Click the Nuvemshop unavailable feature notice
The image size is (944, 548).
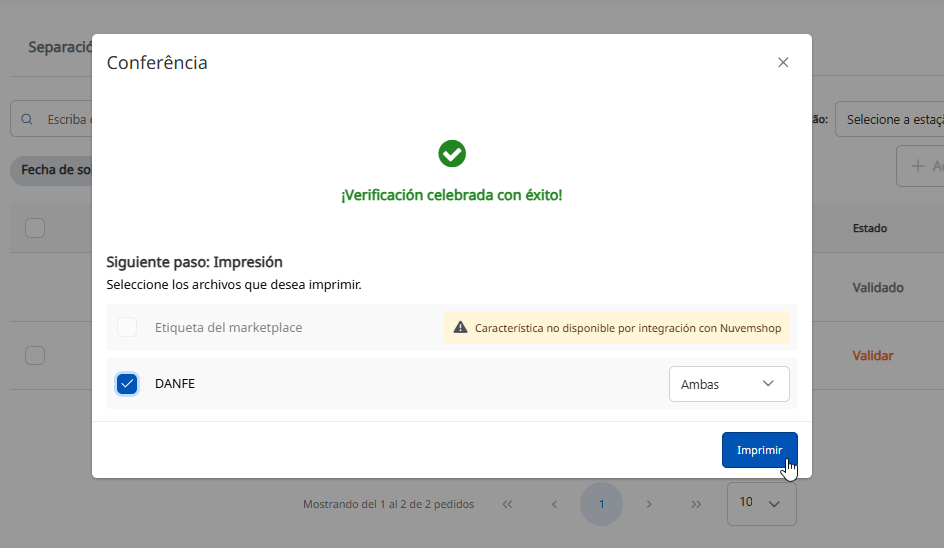(617, 328)
